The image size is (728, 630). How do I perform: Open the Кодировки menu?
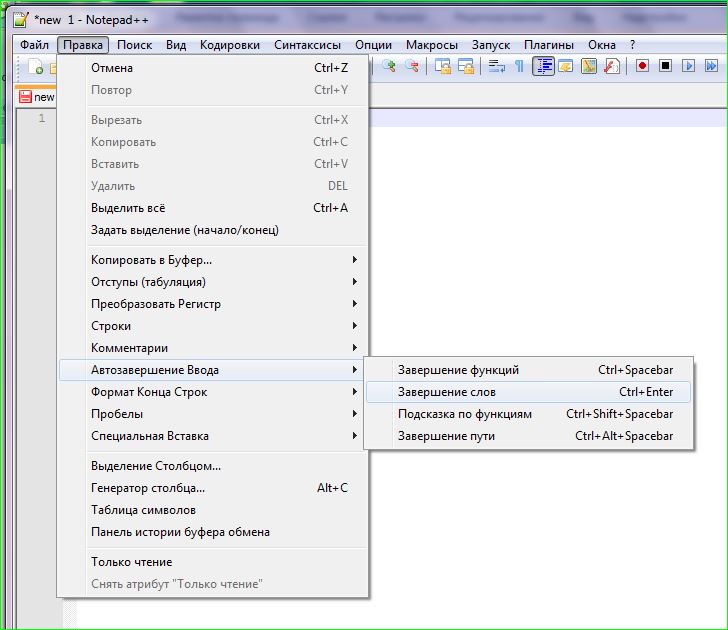tap(230, 45)
